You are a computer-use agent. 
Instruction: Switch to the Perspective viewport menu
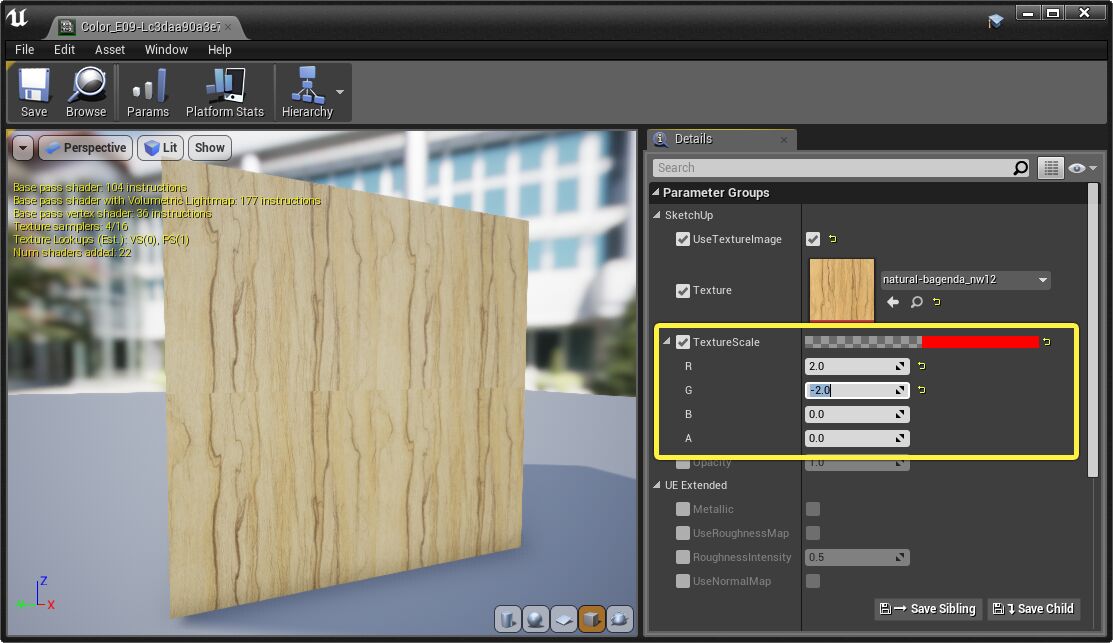85,147
